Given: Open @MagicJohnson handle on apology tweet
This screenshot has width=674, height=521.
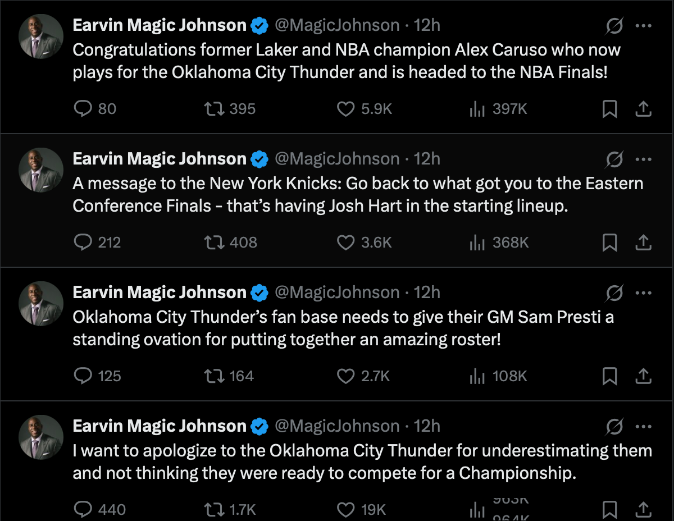Looking at the screenshot, I should coord(337,427).
